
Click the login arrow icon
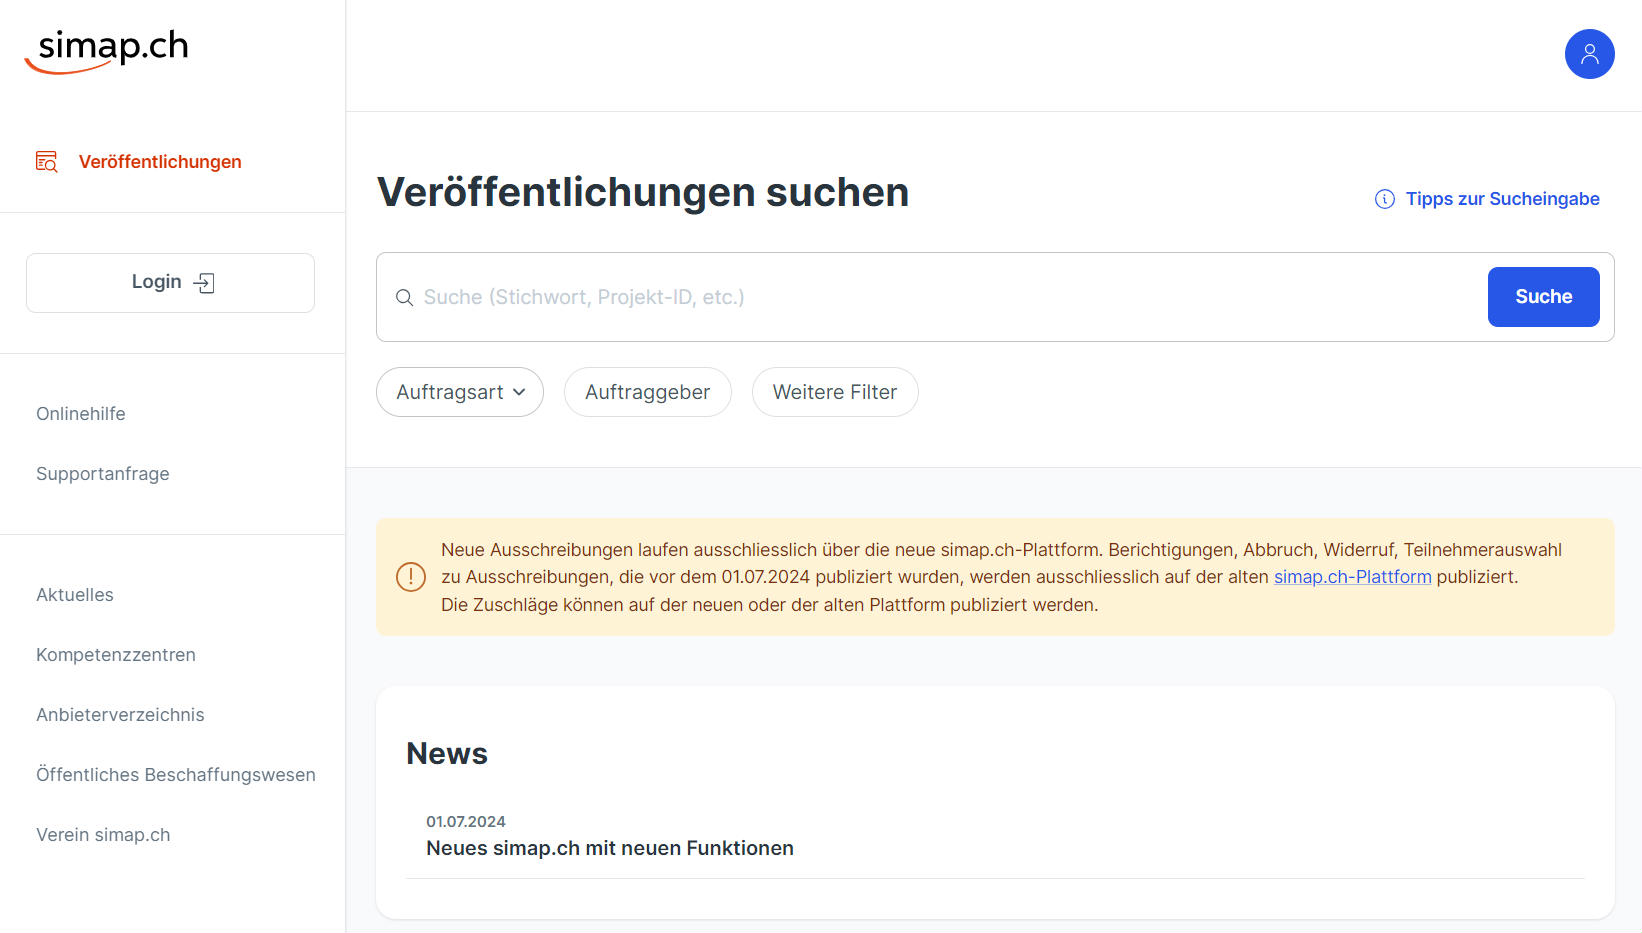(x=204, y=283)
